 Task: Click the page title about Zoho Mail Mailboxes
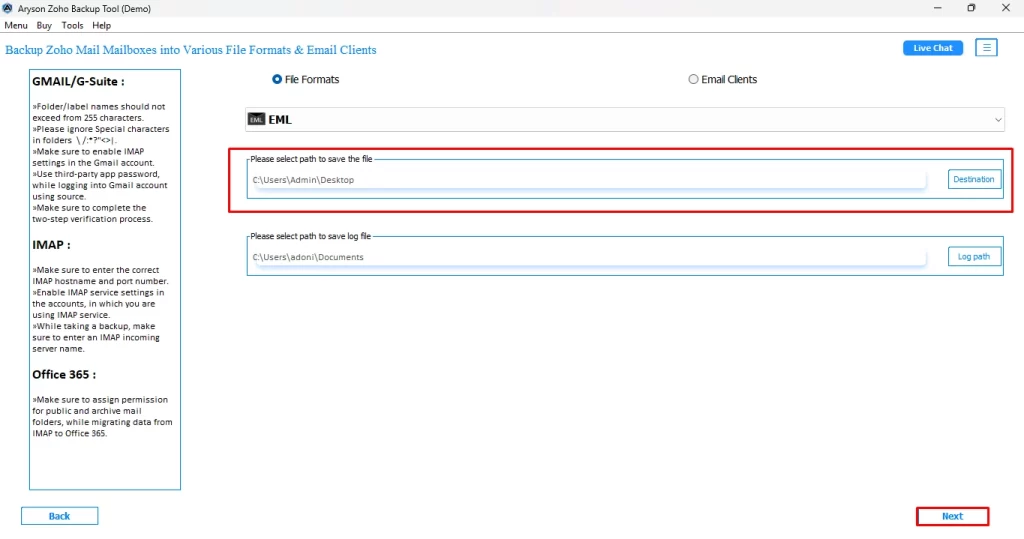[x=191, y=50]
